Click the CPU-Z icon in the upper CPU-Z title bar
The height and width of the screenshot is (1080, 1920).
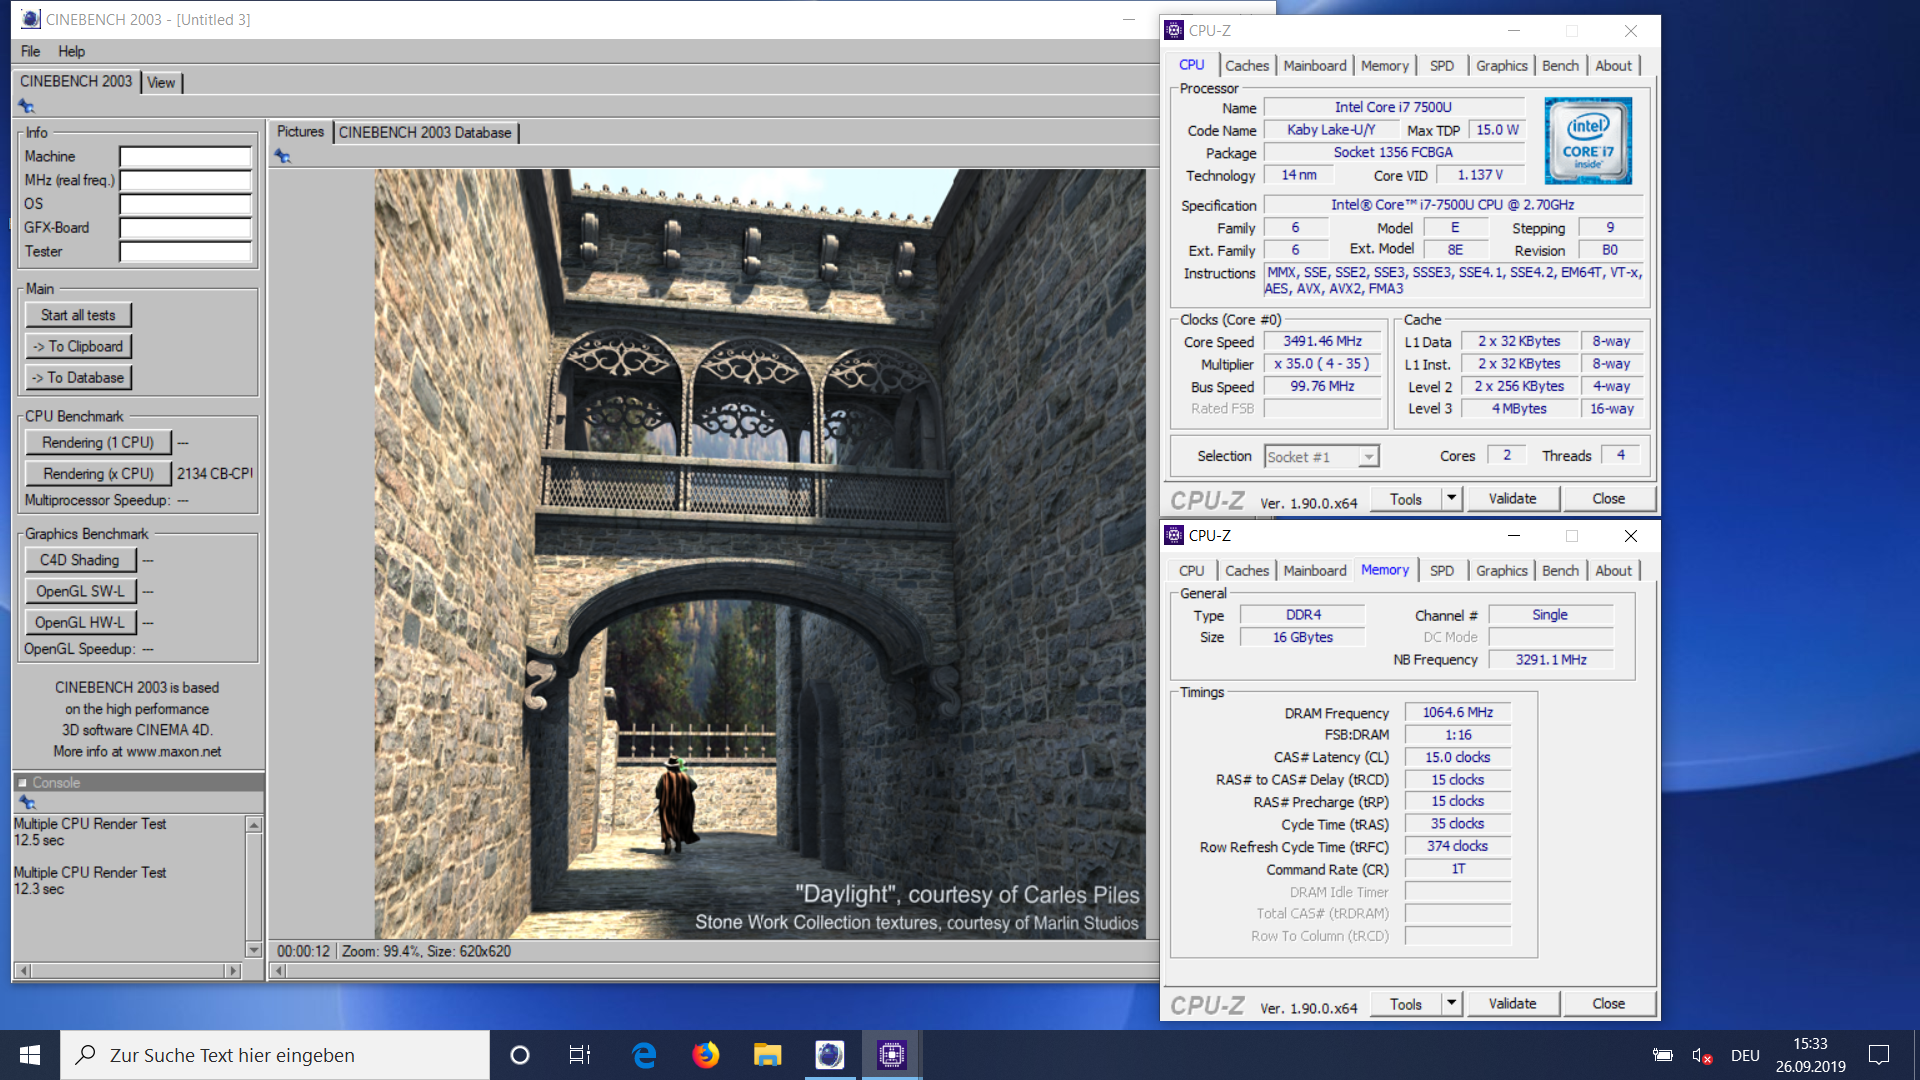point(1174,31)
